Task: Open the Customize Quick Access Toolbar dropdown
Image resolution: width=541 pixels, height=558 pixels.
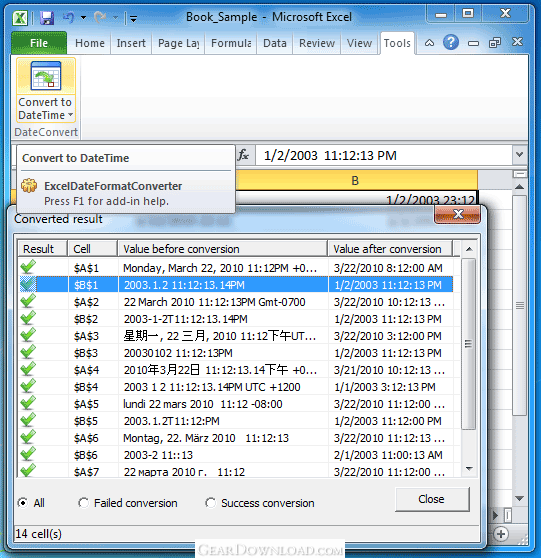Action: coord(133,18)
